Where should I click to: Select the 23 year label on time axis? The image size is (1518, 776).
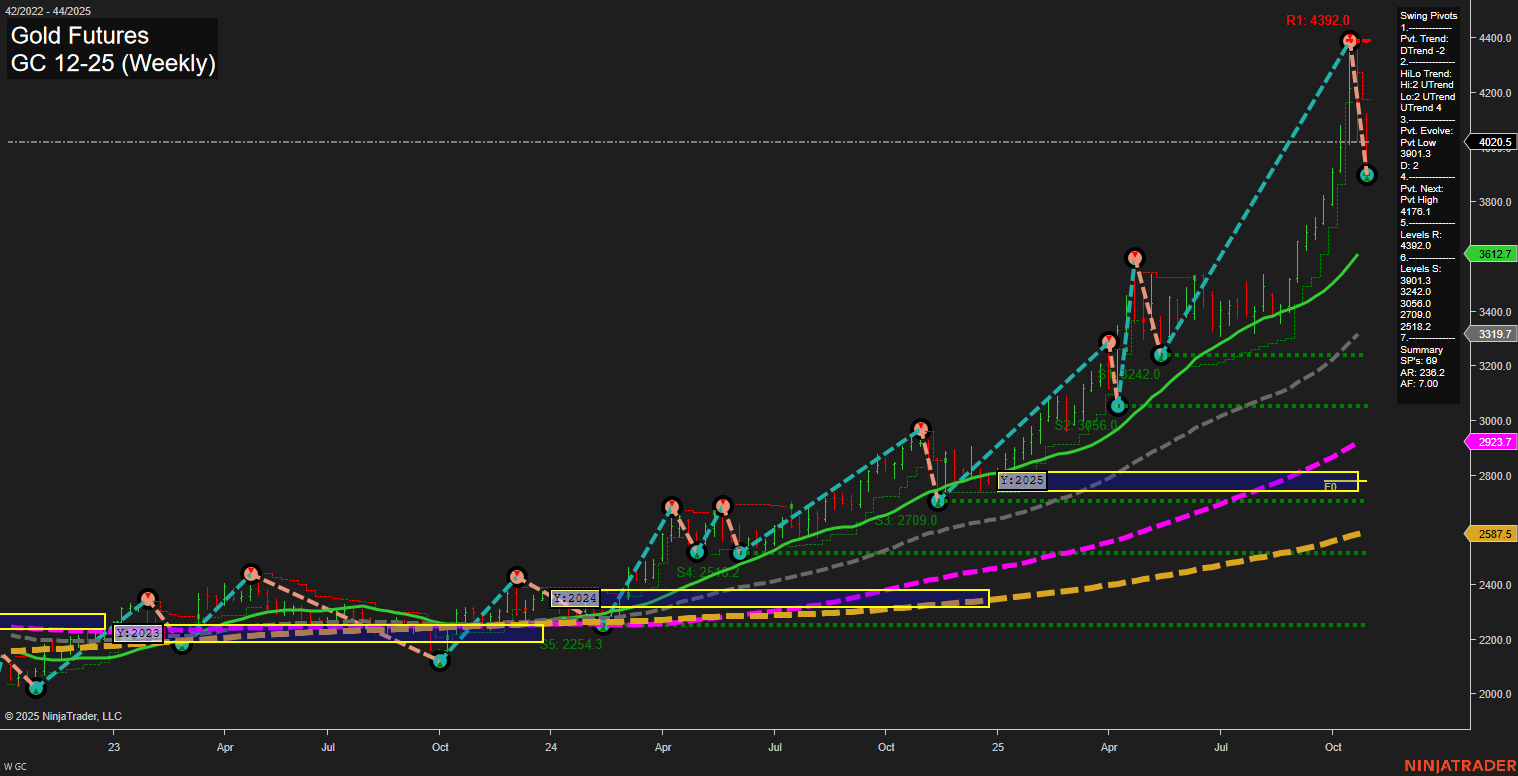pos(114,747)
